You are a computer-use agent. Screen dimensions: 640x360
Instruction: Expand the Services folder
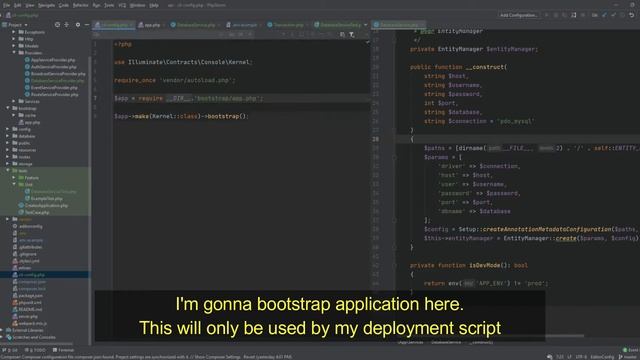click(x=14, y=101)
